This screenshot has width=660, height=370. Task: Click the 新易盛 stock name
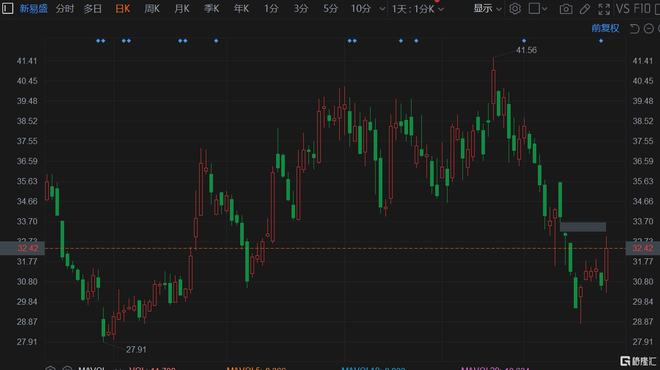click(33, 8)
